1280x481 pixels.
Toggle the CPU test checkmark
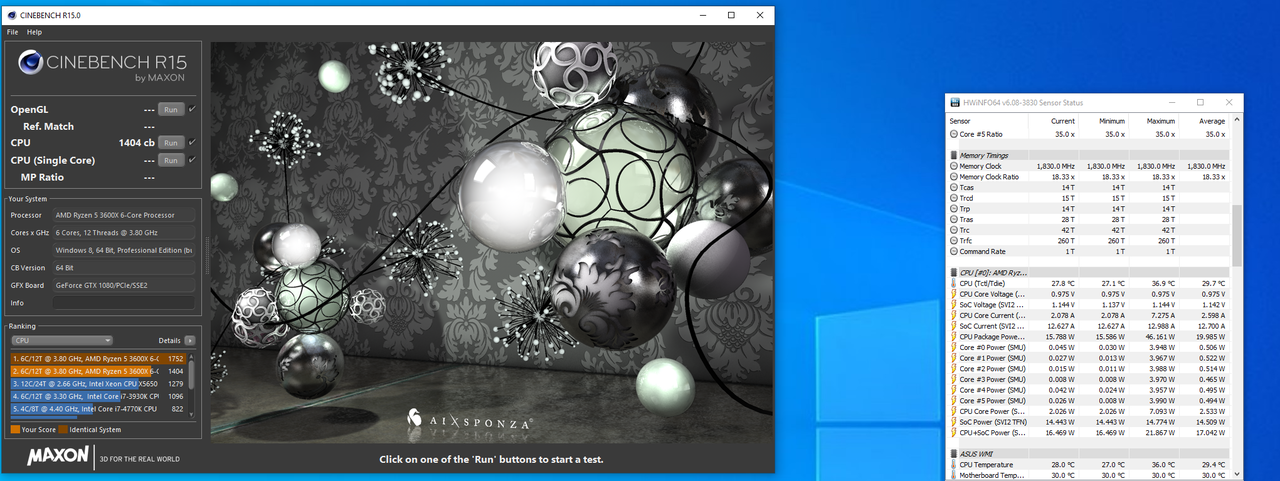coord(192,143)
